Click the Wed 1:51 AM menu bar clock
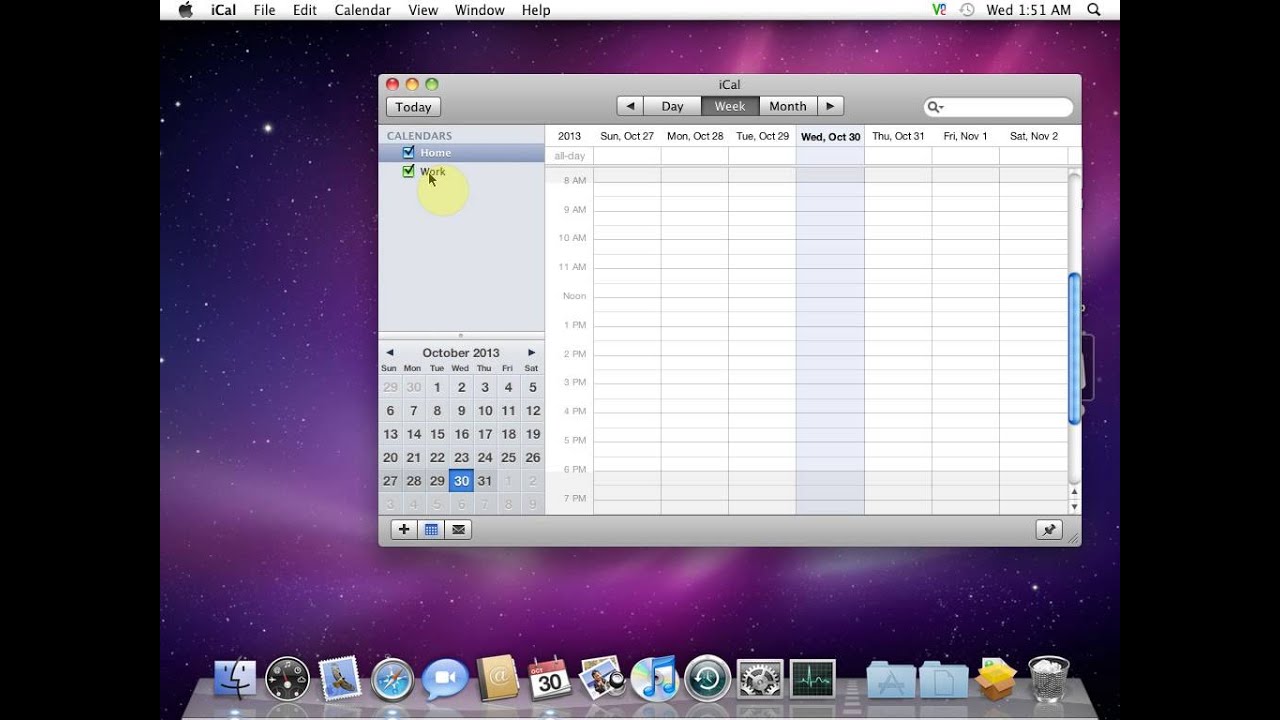1280x720 pixels. click(1029, 10)
